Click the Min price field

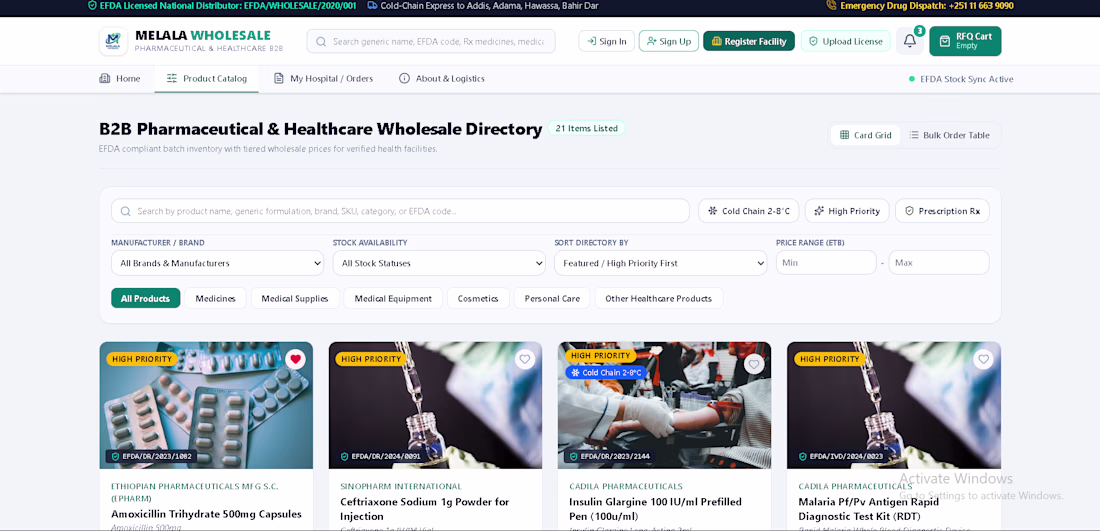(x=826, y=263)
